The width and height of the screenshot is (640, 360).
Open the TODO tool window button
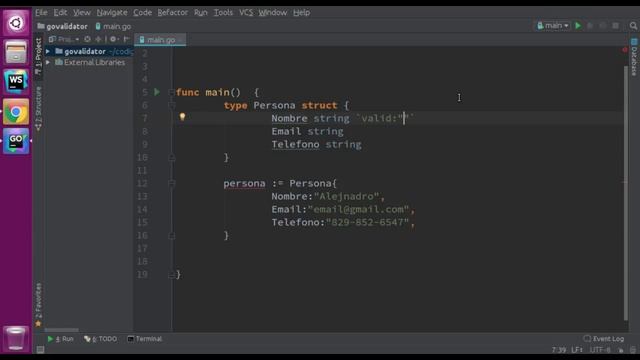tap(100, 339)
